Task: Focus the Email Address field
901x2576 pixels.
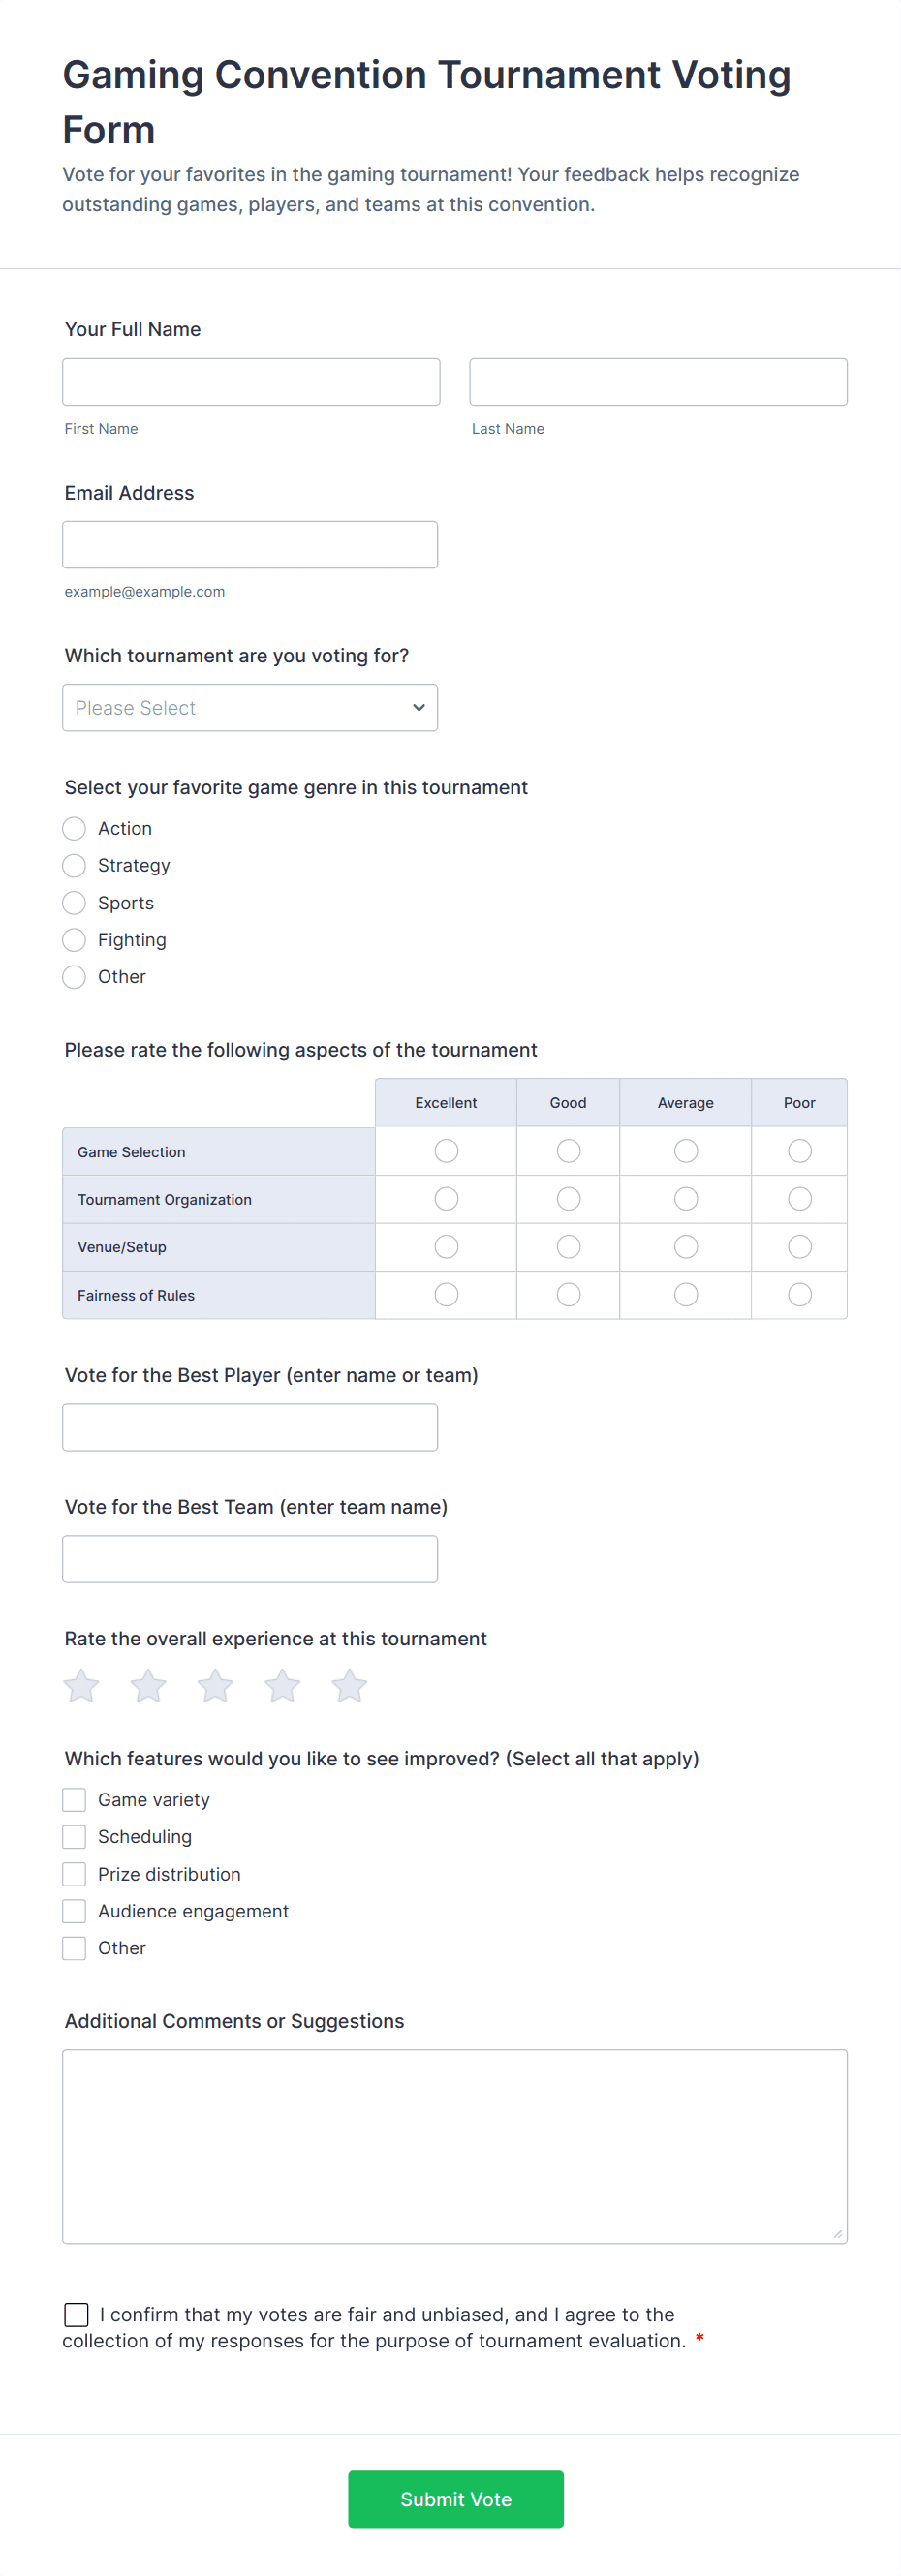Action: tap(250, 545)
